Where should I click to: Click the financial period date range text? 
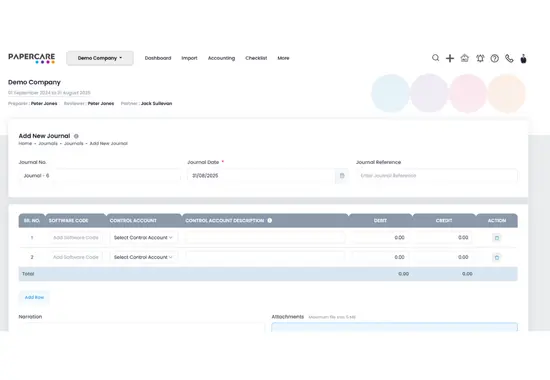pos(49,93)
